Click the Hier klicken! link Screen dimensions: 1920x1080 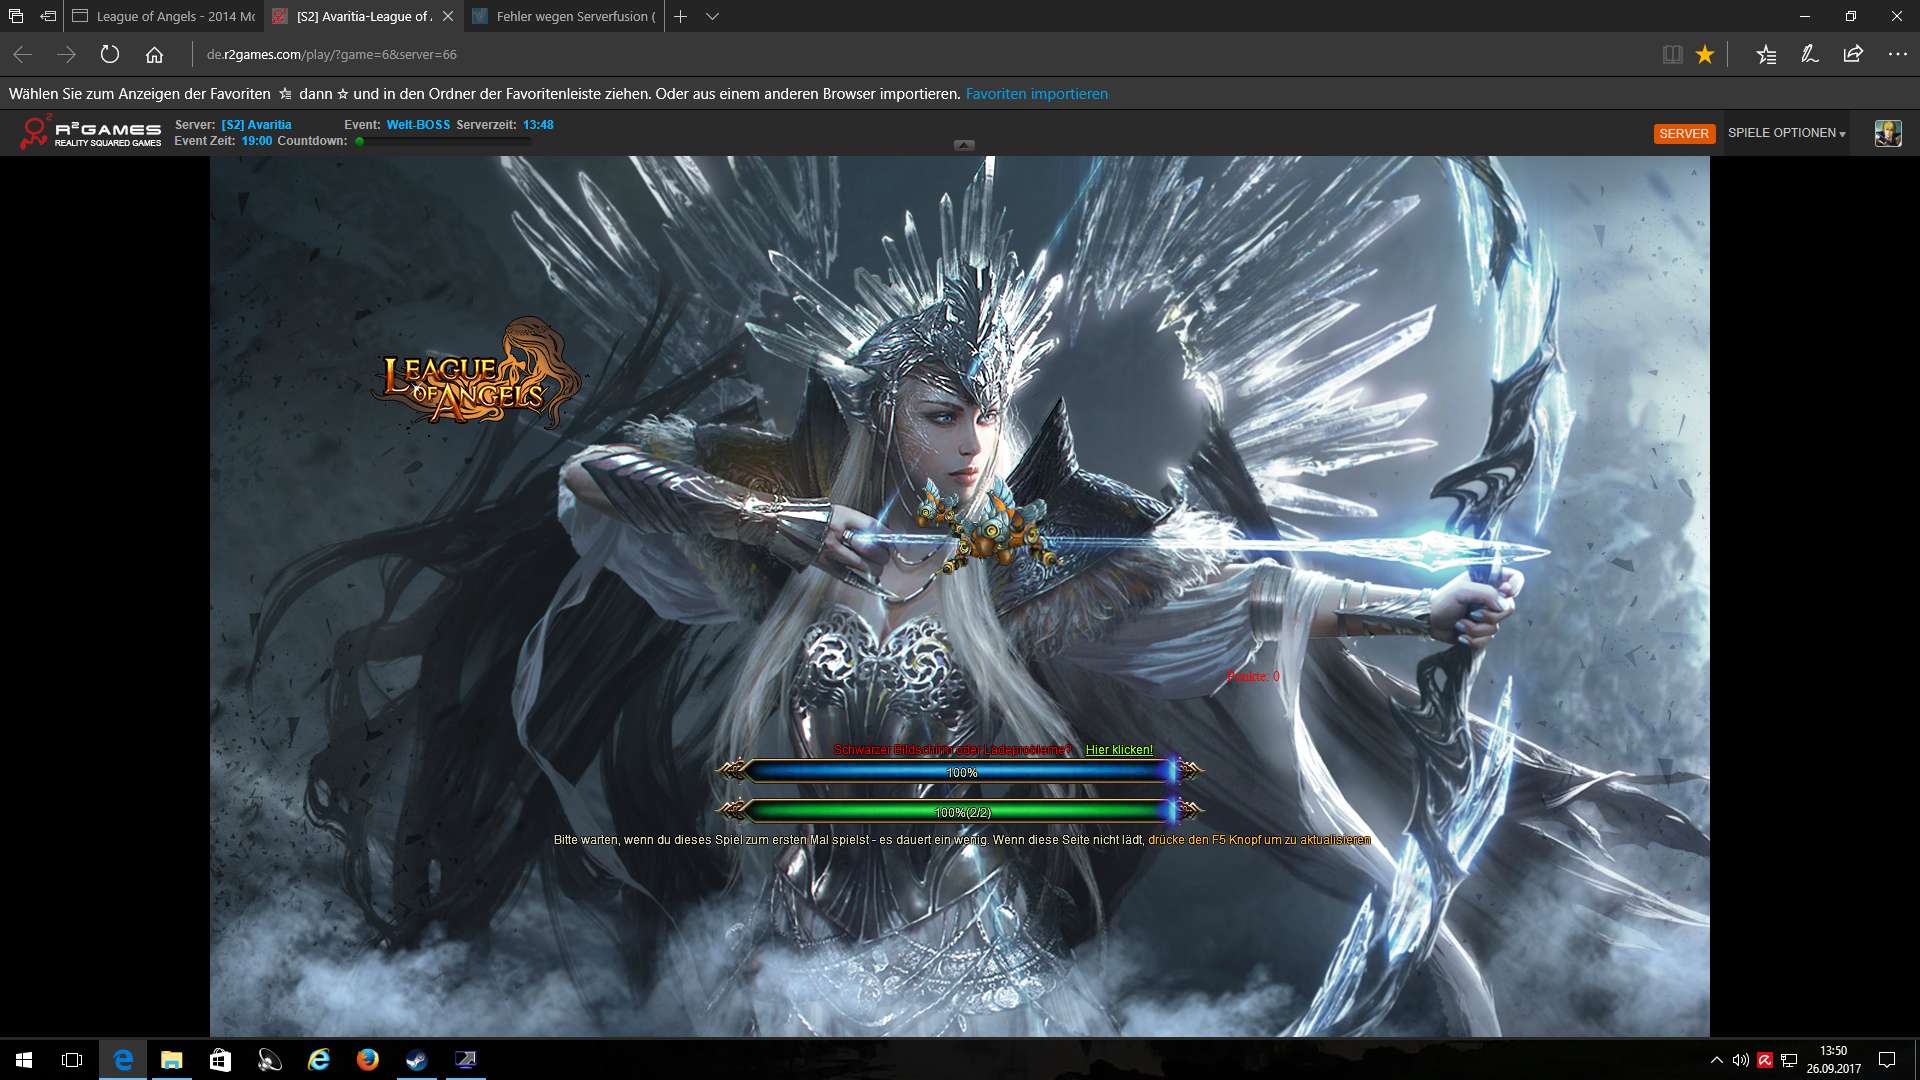coord(1119,750)
